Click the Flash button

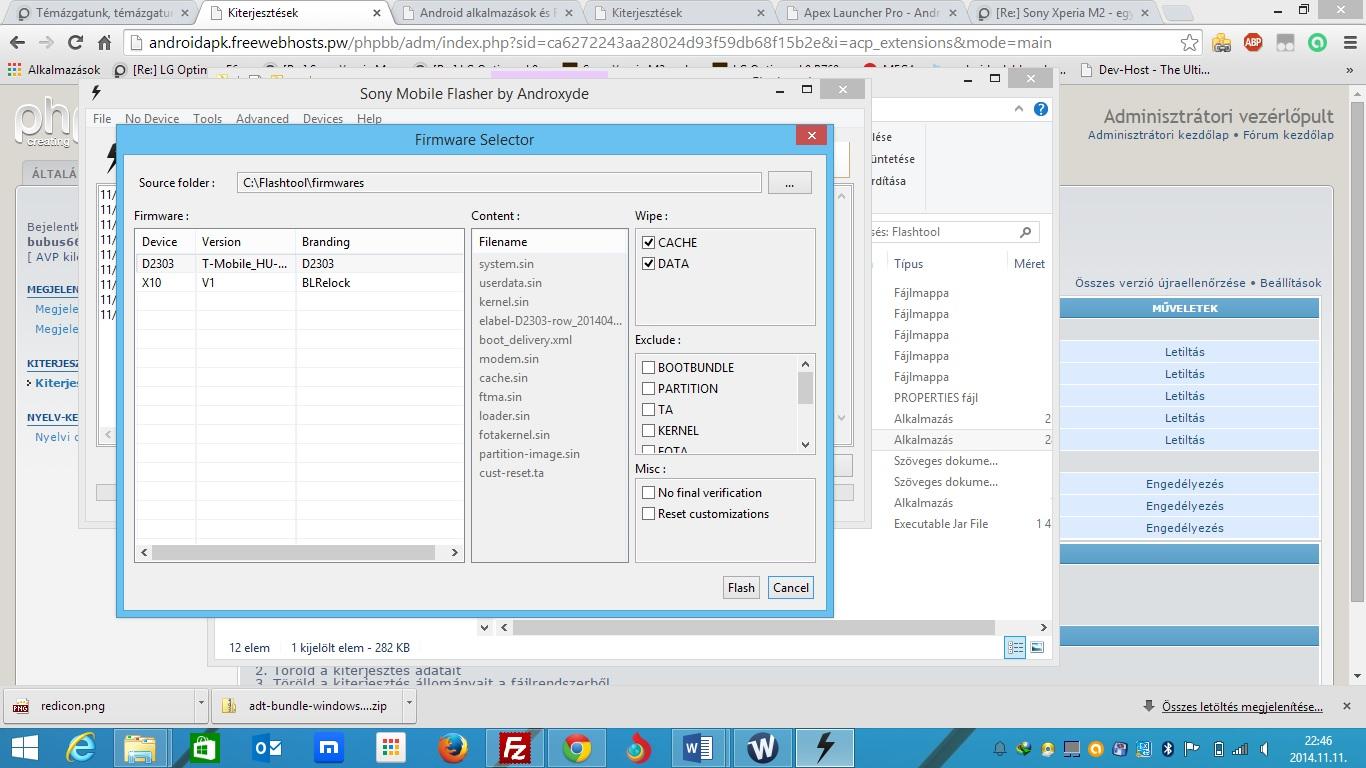click(741, 588)
